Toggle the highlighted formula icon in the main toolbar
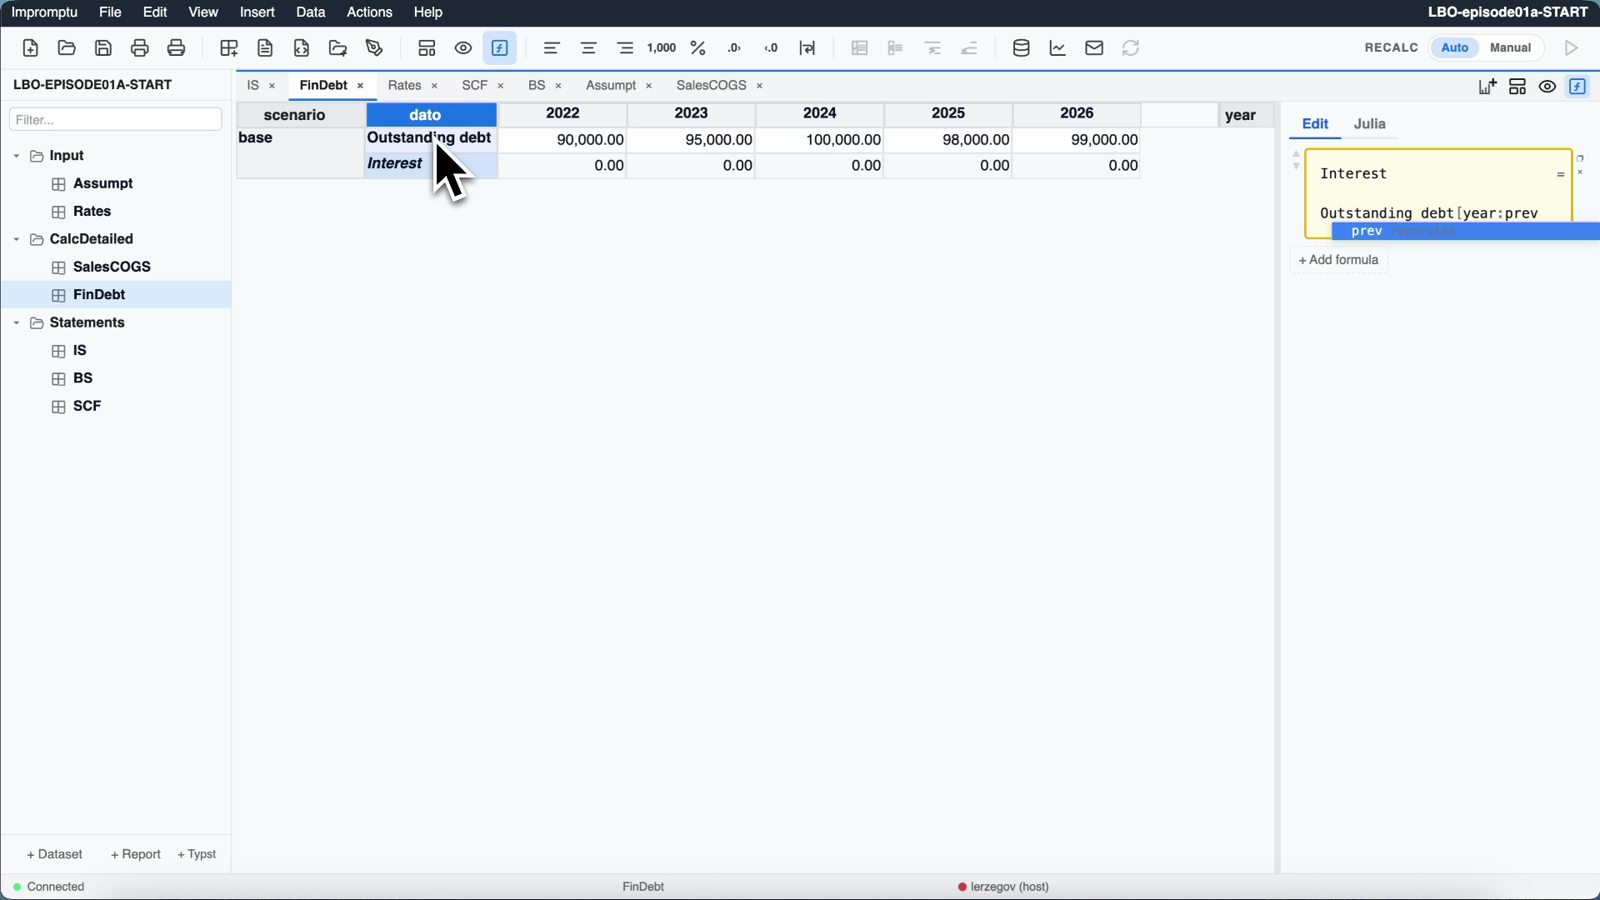The image size is (1600, 900). coord(500,48)
